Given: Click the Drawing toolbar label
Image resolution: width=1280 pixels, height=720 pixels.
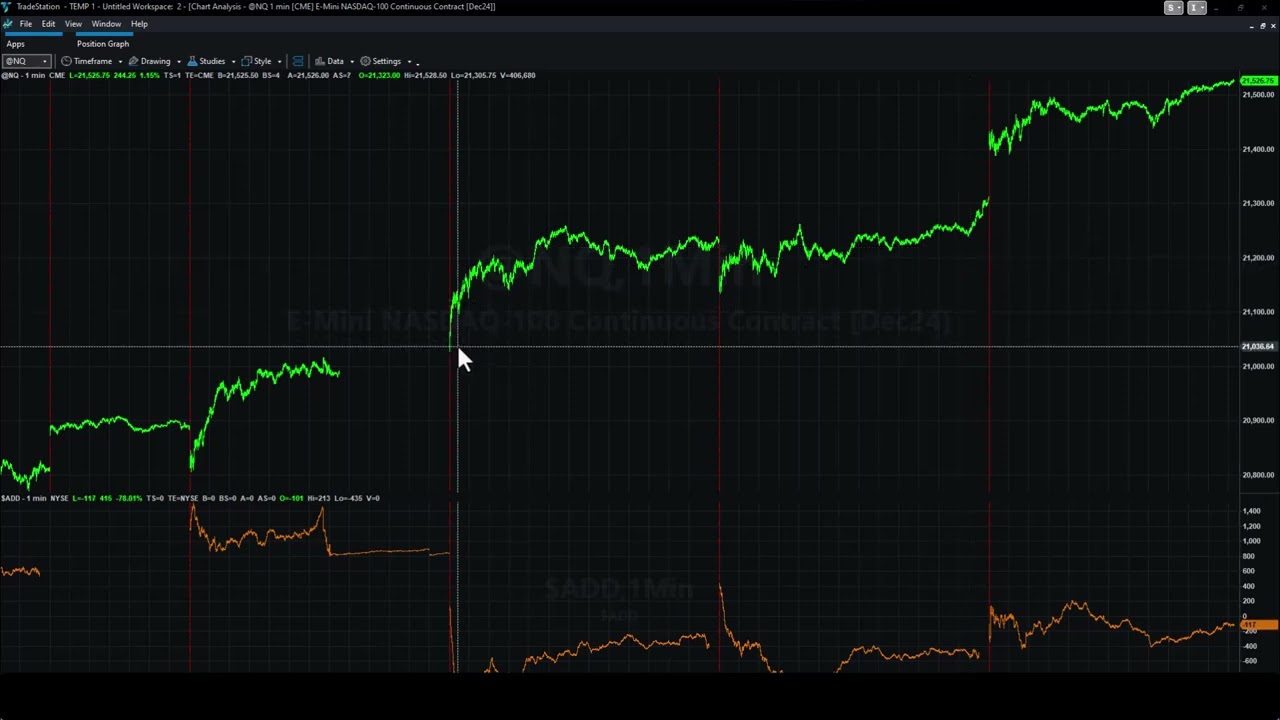Looking at the screenshot, I should click(x=155, y=61).
